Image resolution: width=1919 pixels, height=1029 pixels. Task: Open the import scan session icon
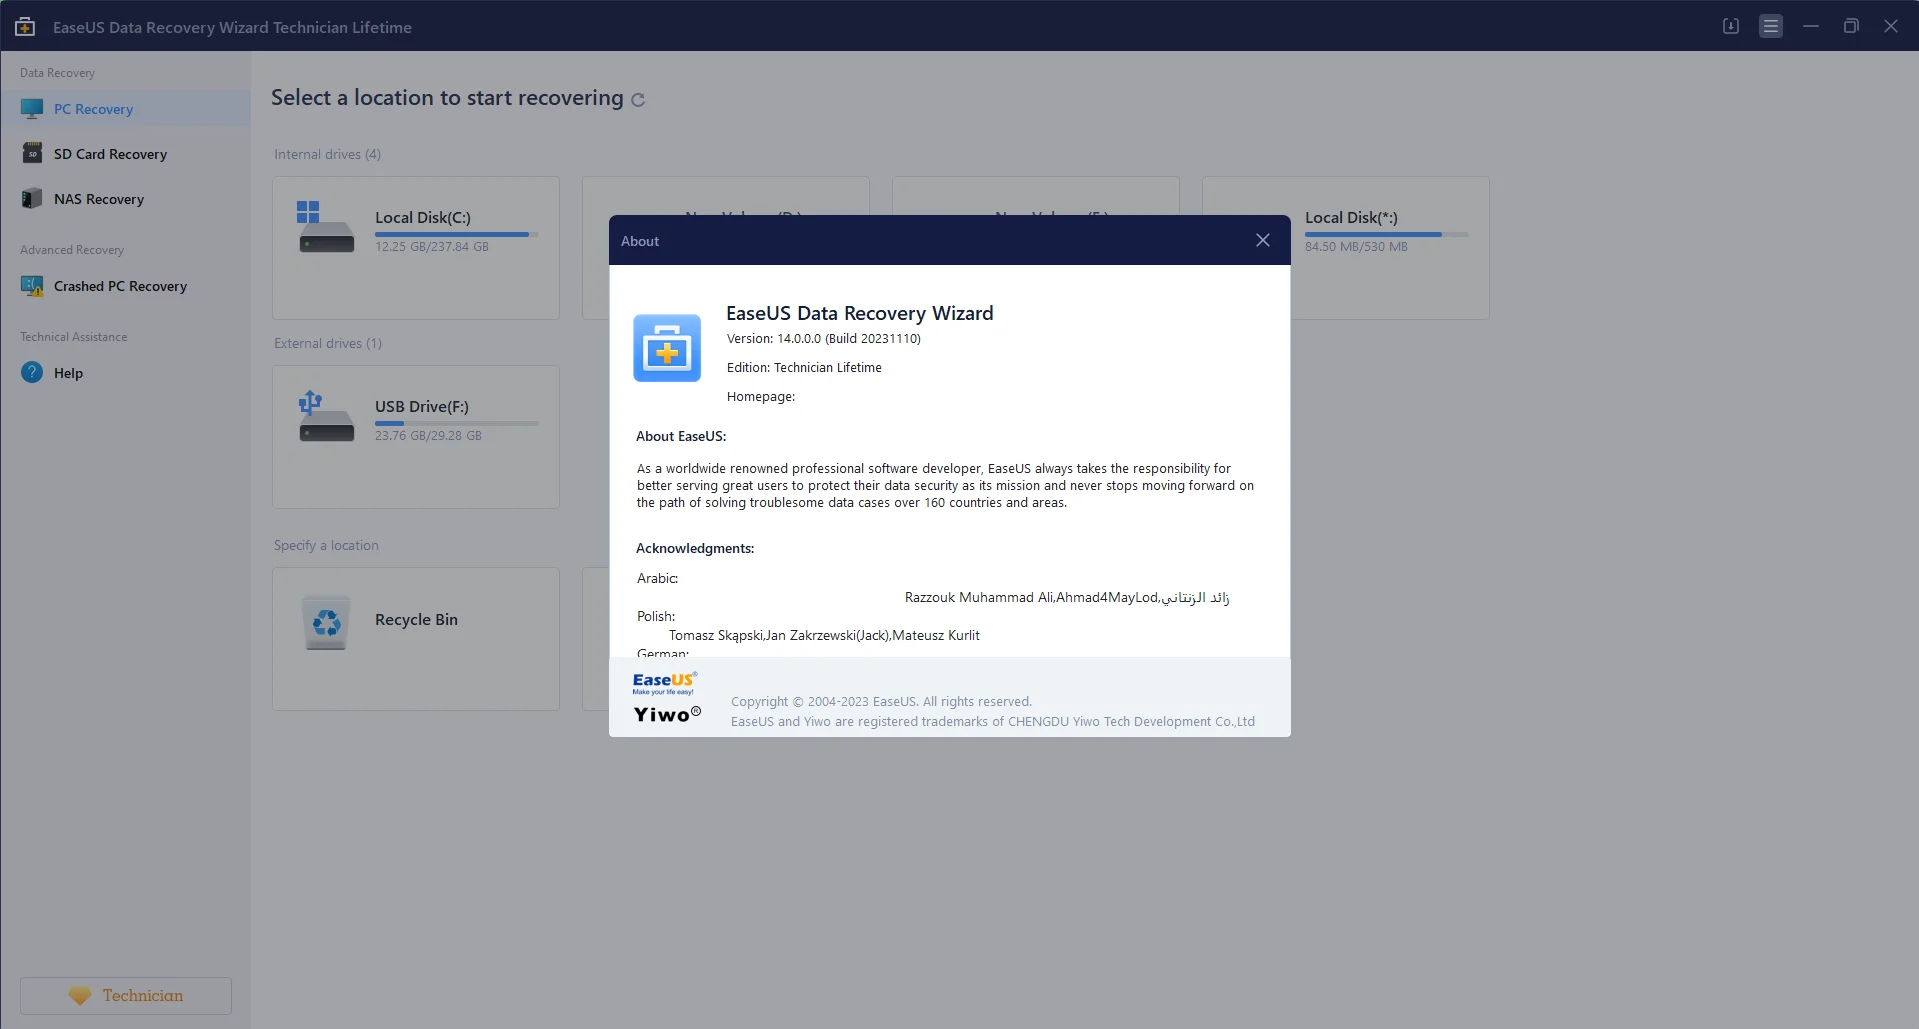coord(1731,26)
